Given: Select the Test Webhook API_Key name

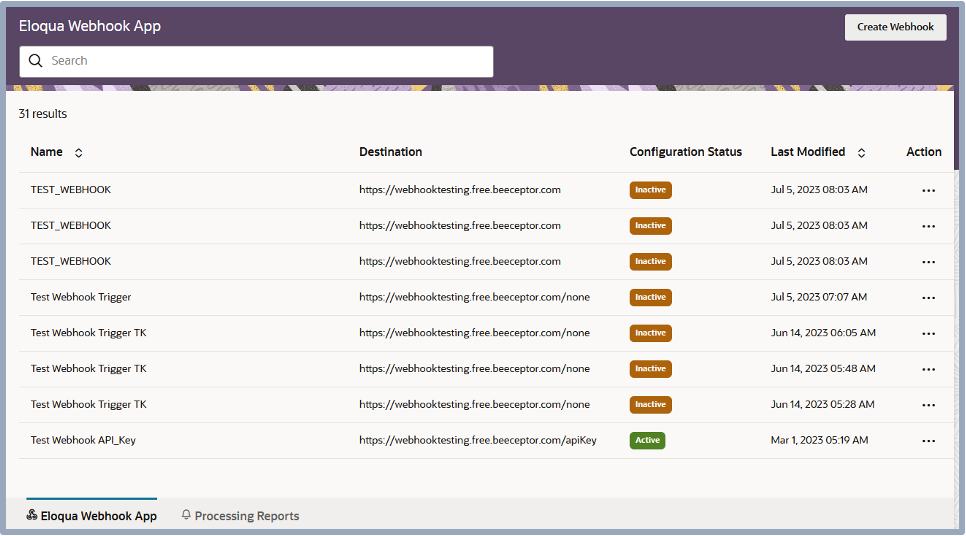Looking at the screenshot, I should 83,440.
